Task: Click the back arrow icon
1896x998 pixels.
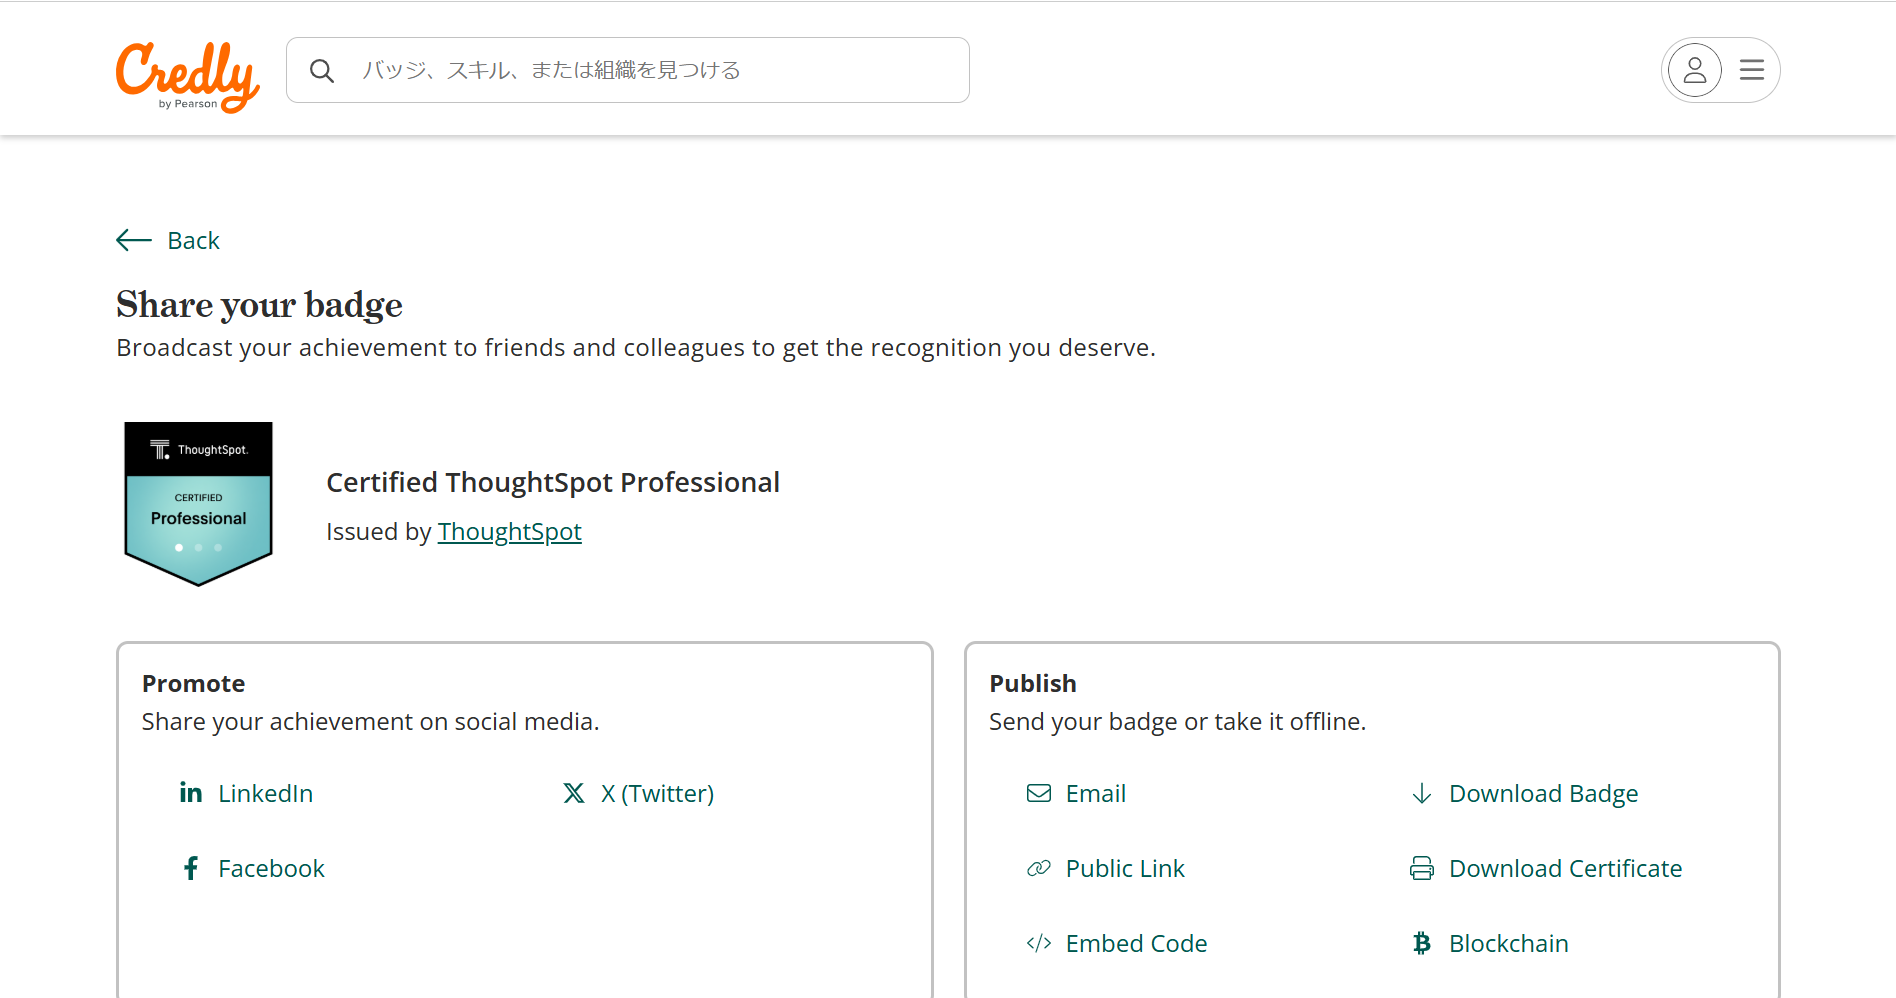Action: click(x=134, y=240)
